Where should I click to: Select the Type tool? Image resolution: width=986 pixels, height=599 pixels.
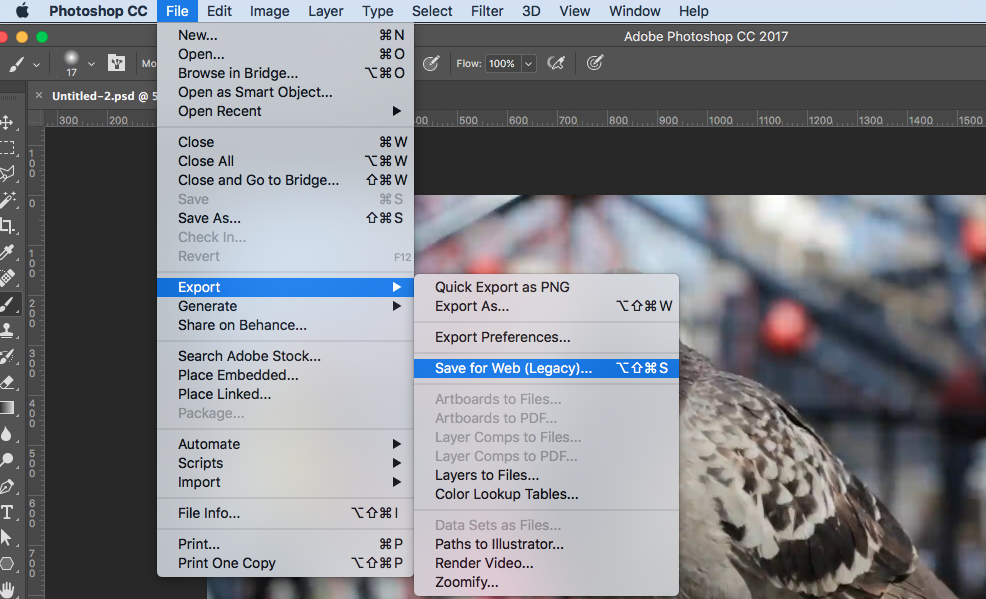[x=8, y=513]
